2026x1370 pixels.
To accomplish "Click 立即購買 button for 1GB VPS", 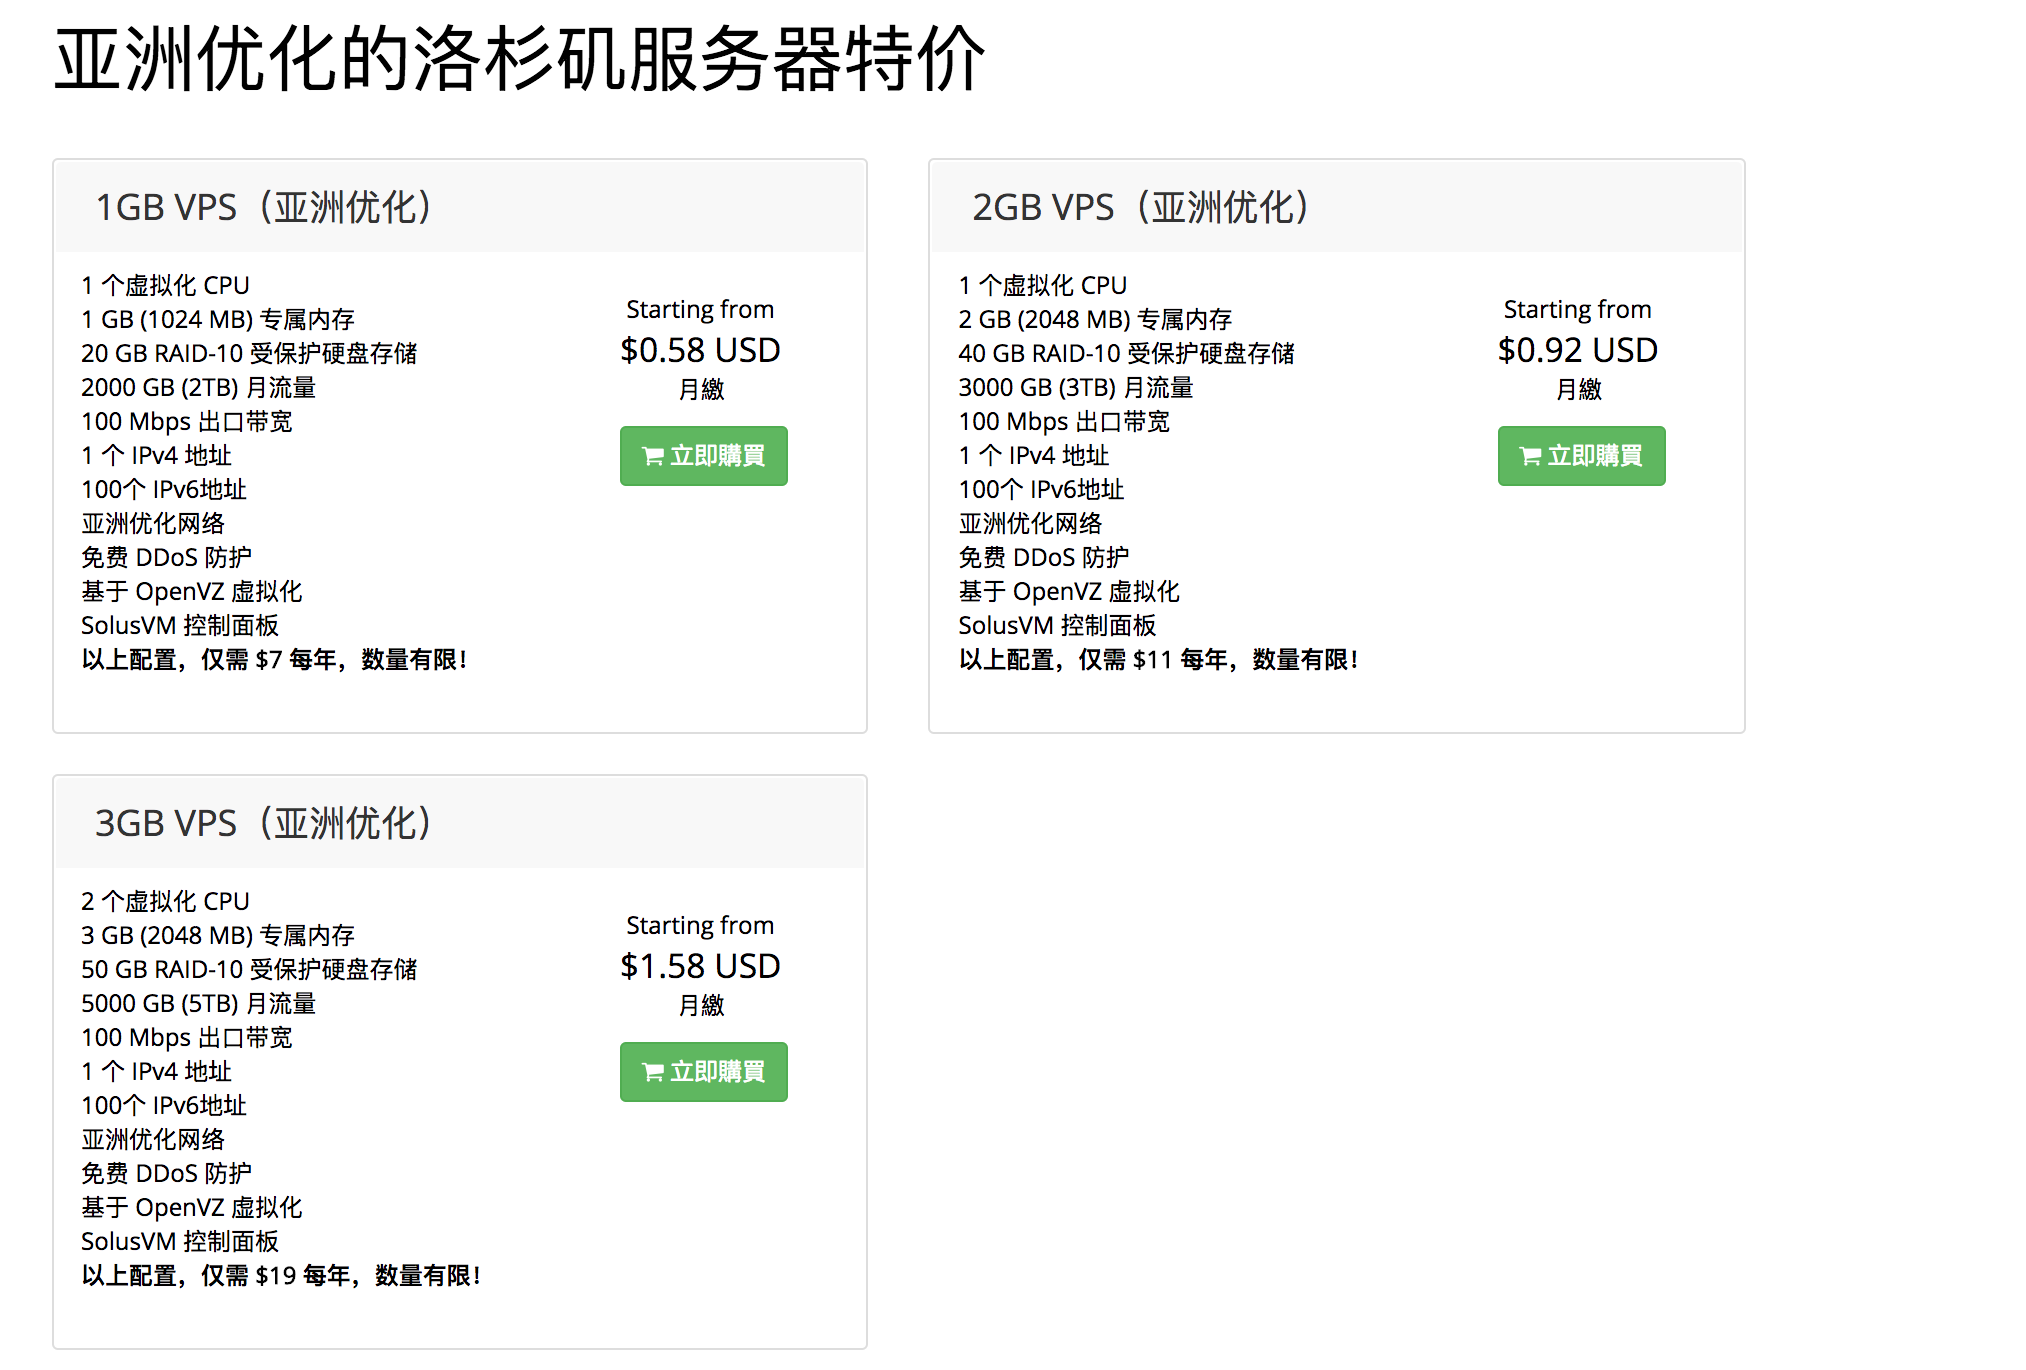I will point(703,456).
